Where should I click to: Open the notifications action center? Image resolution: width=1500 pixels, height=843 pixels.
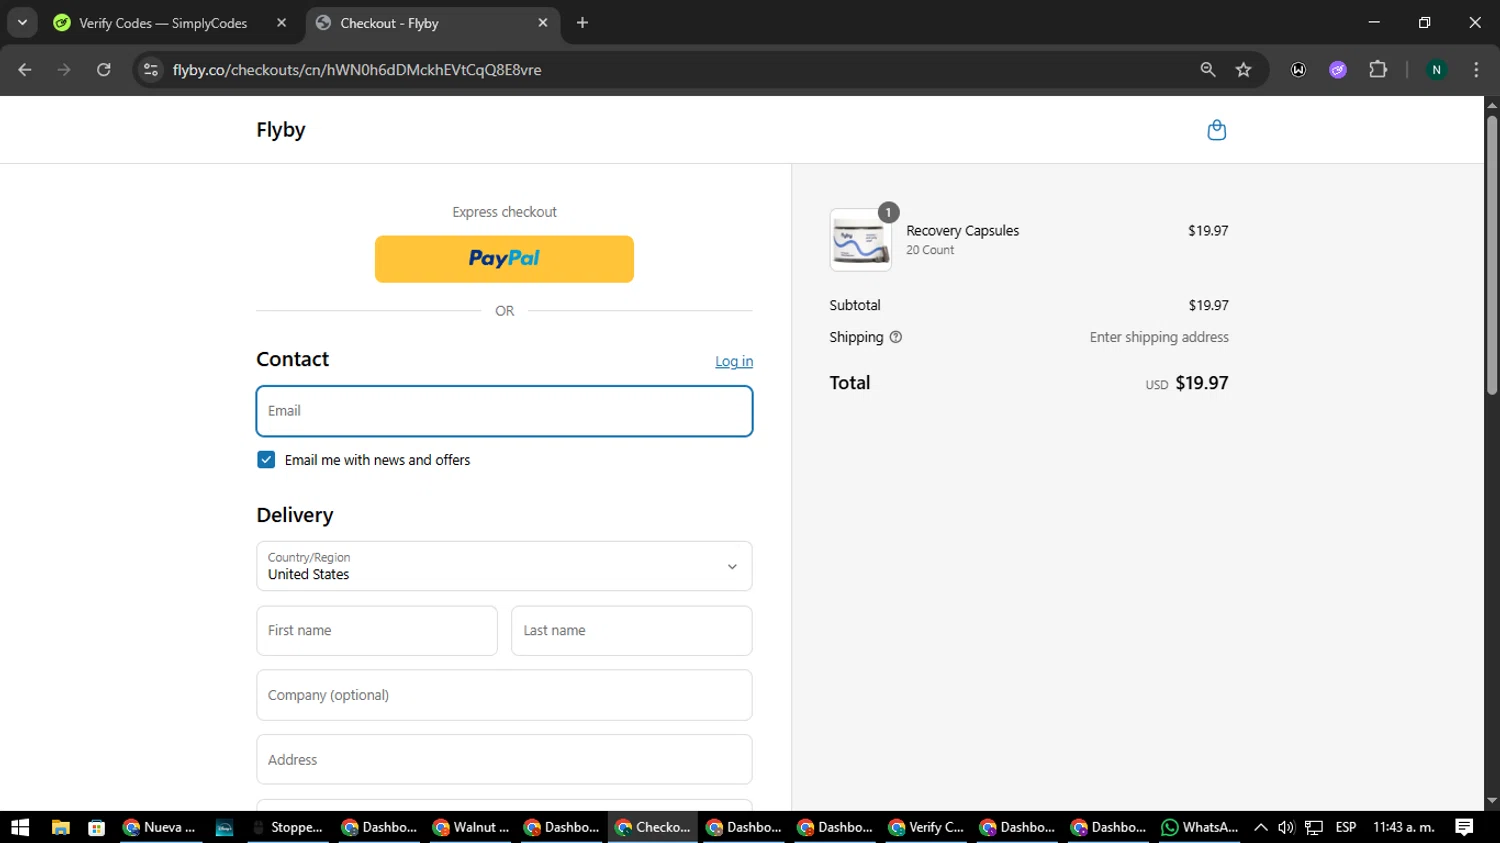tap(1464, 827)
